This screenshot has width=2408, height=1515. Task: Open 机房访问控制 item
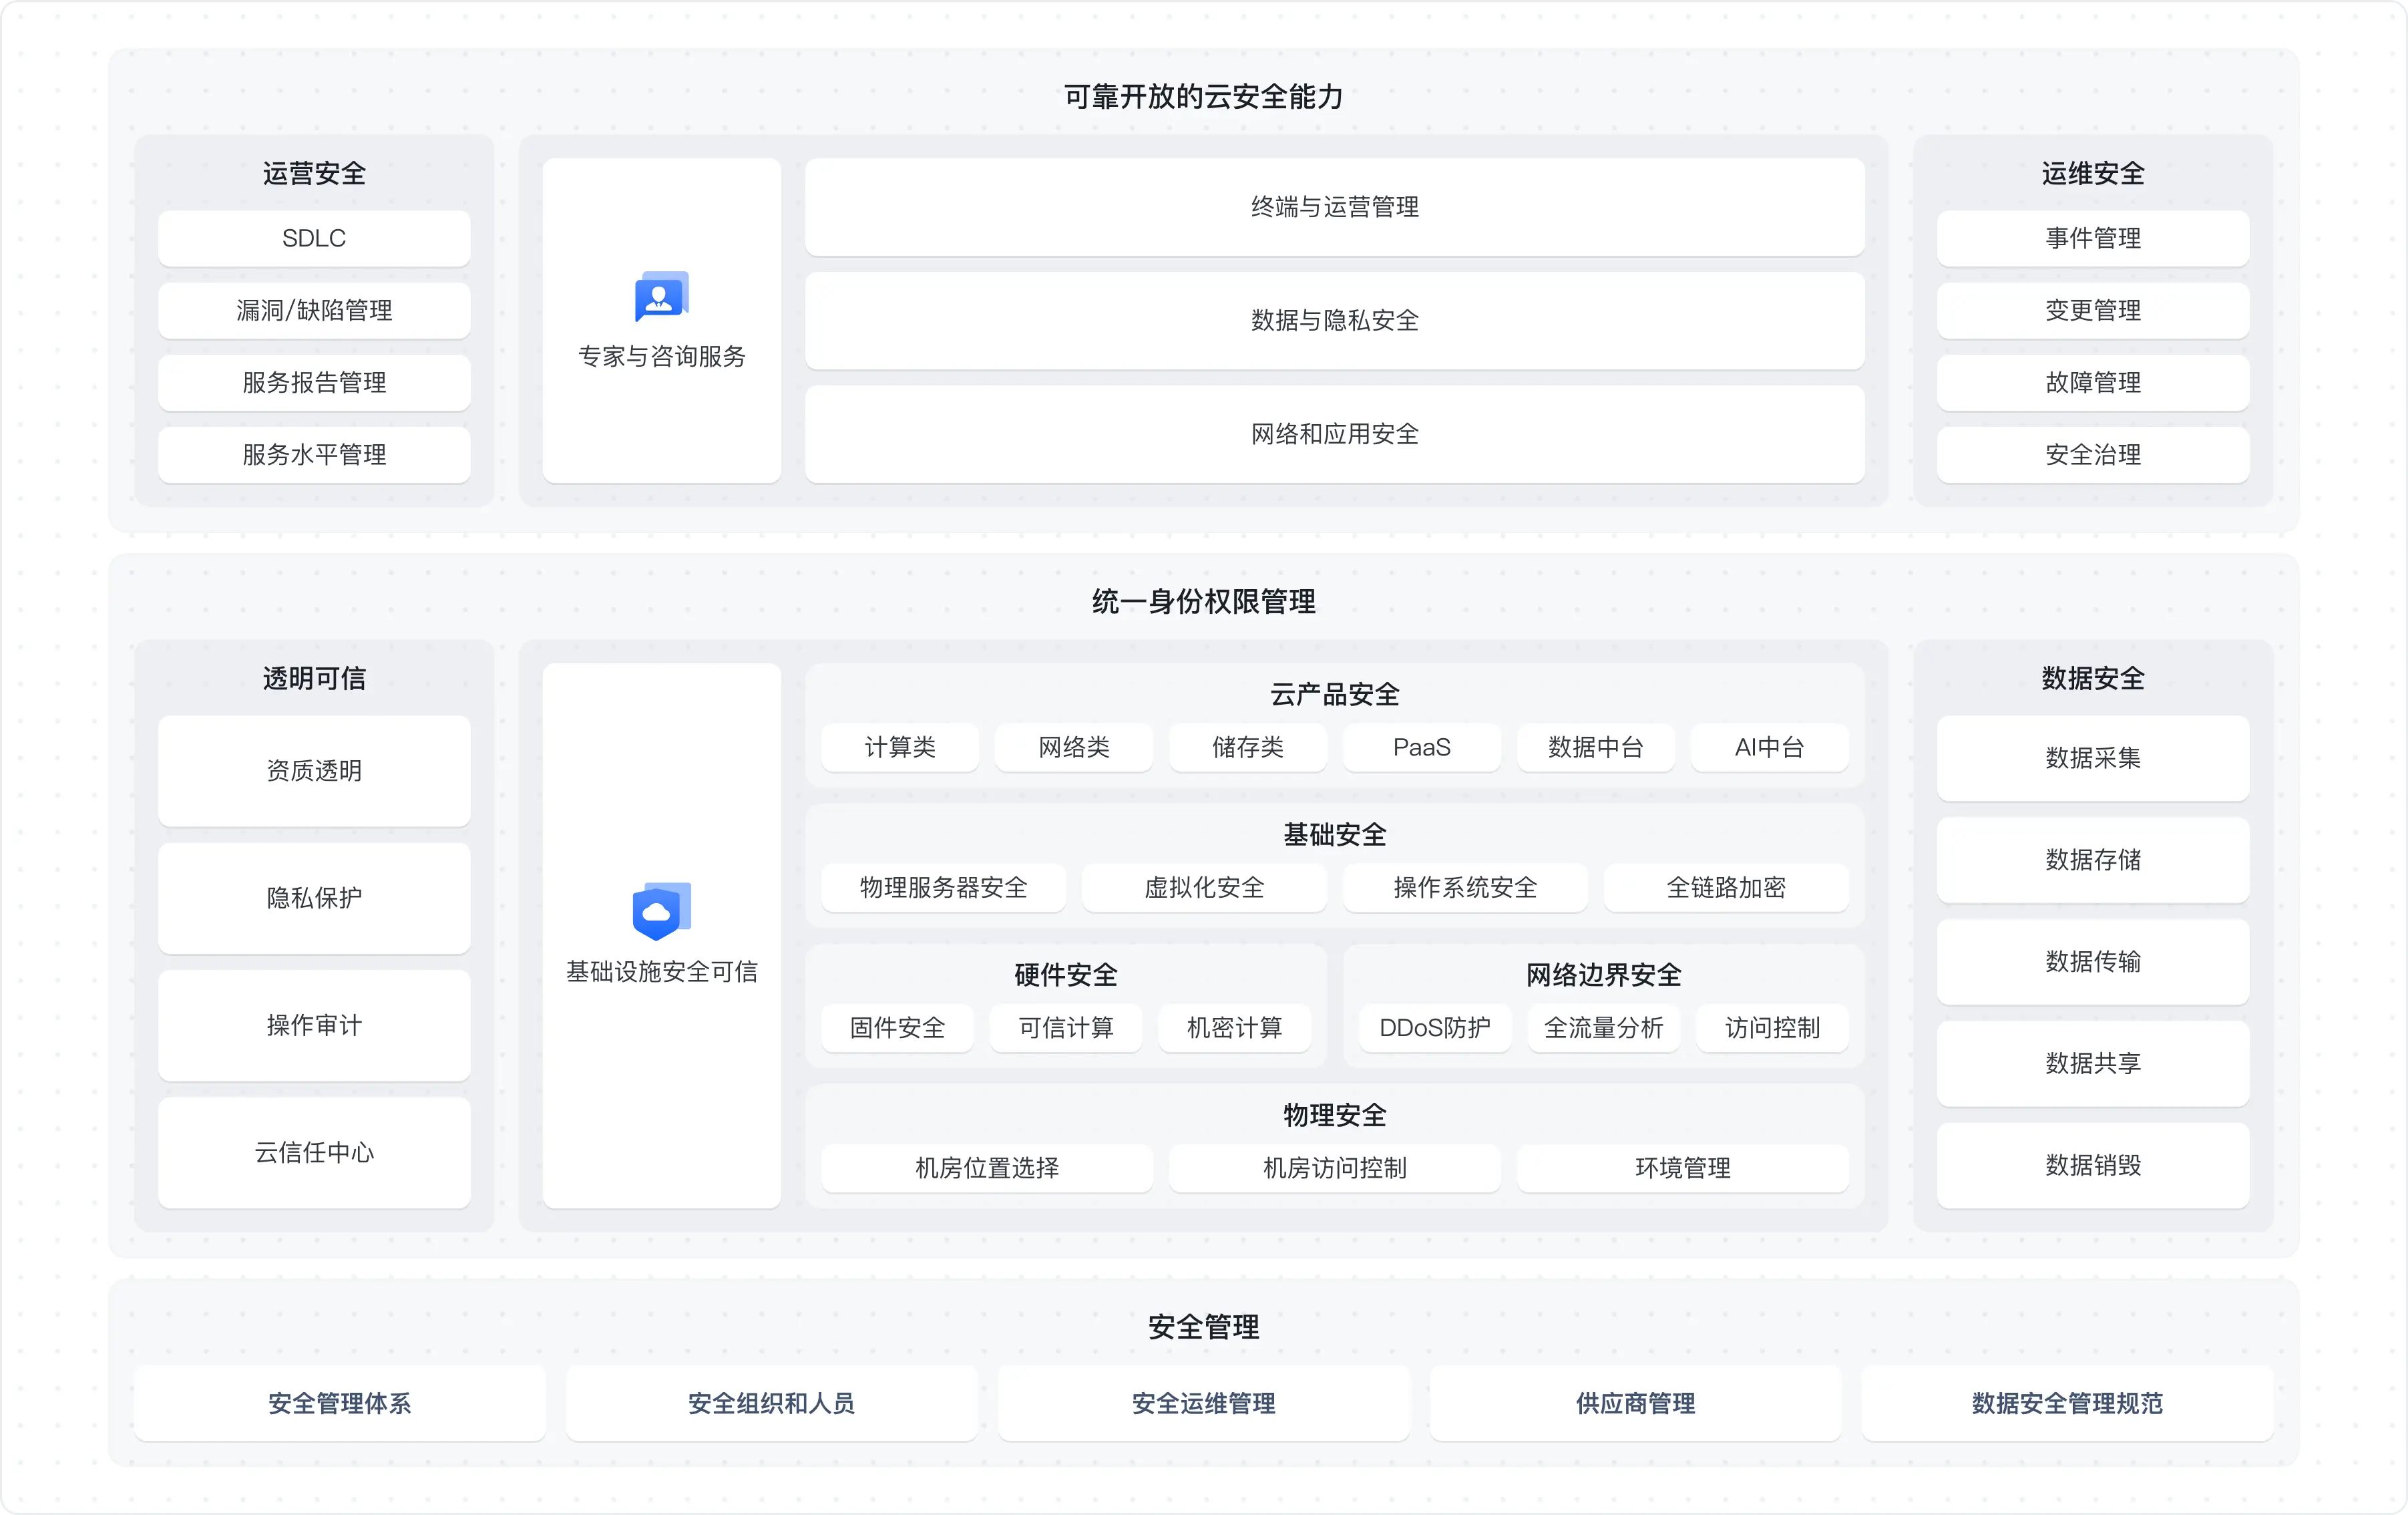pos(1335,1168)
